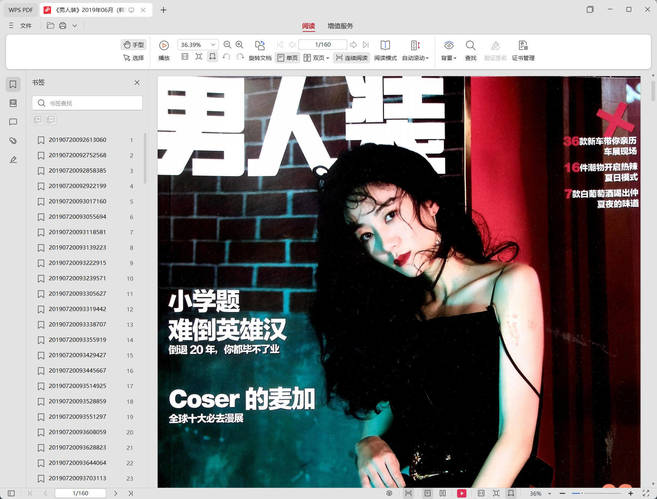The image size is (657, 499).
Task: Click the red play button in status bar
Action: (x=461, y=493)
